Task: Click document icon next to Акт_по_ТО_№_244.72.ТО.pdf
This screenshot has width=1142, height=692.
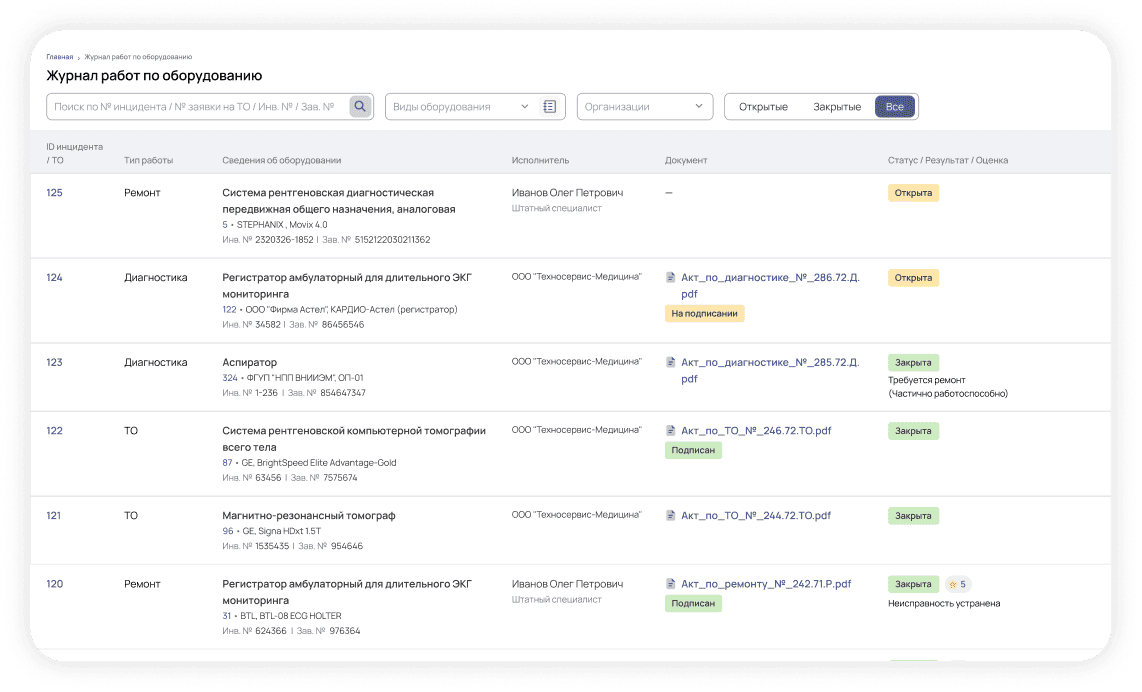Action: (670, 515)
